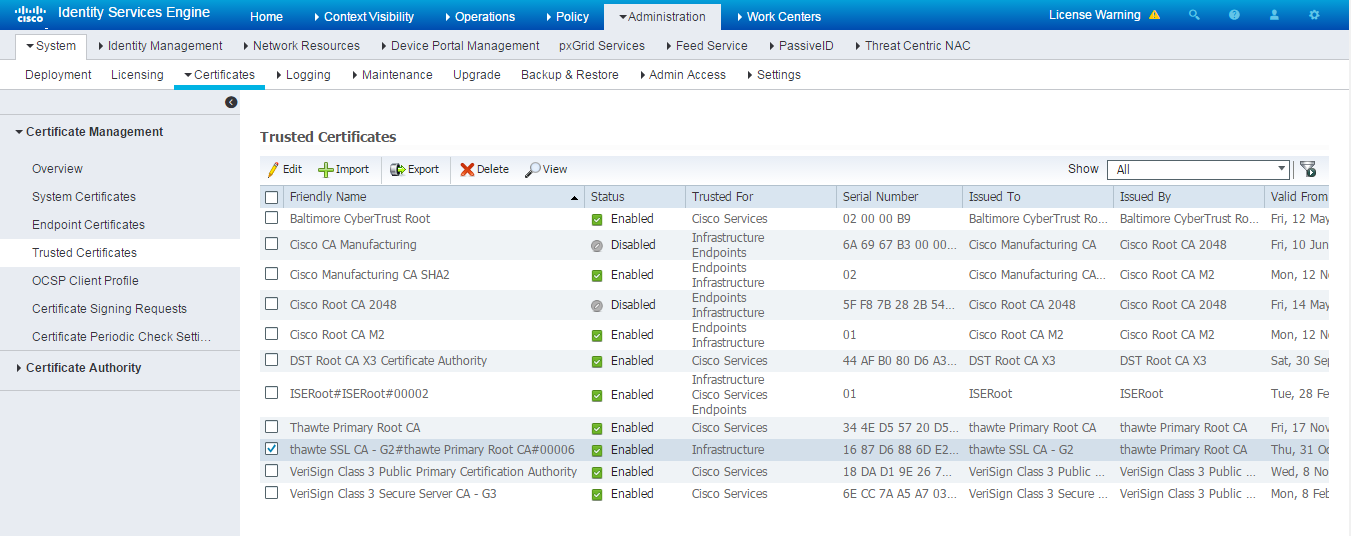1351x536 pixels.
Task: Open System Certificates in sidebar
Action: 84,197
